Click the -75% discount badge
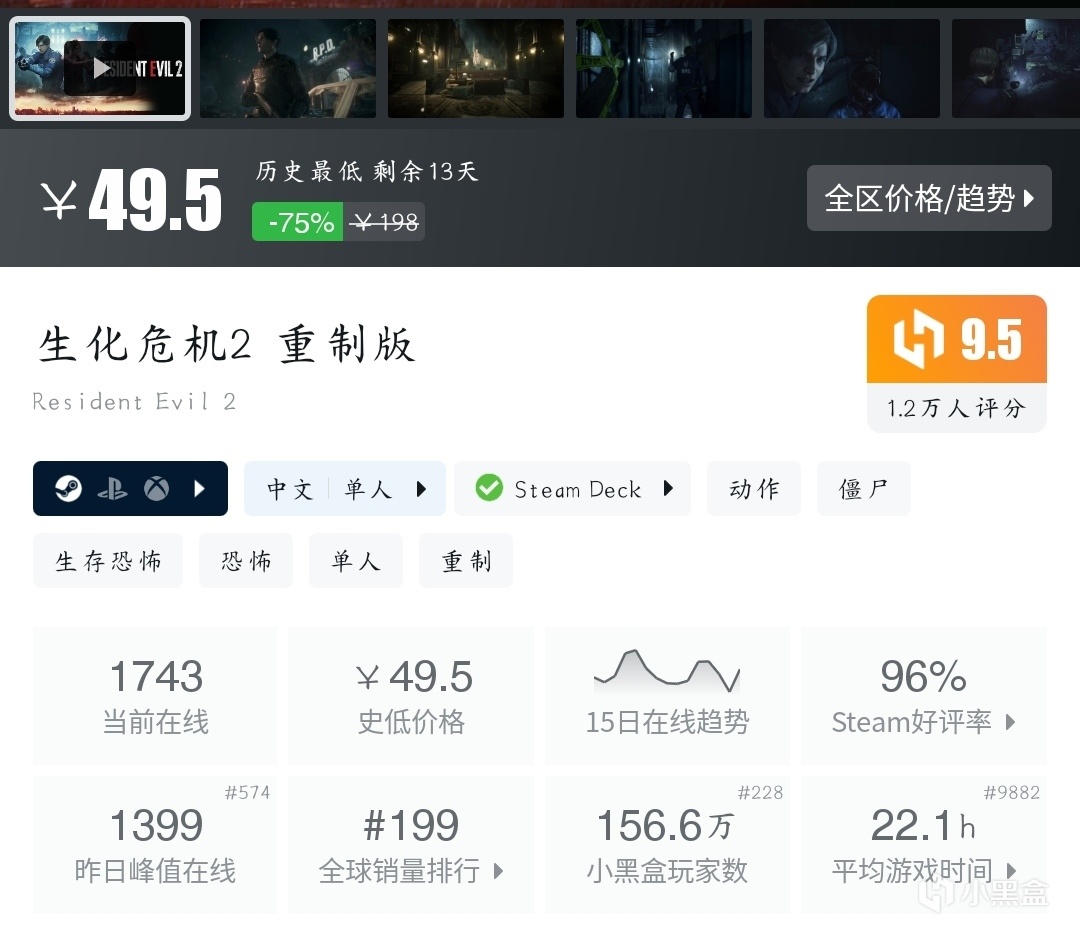Image resolution: width=1080 pixels, height=936 pixels. [x=298, y=222]
